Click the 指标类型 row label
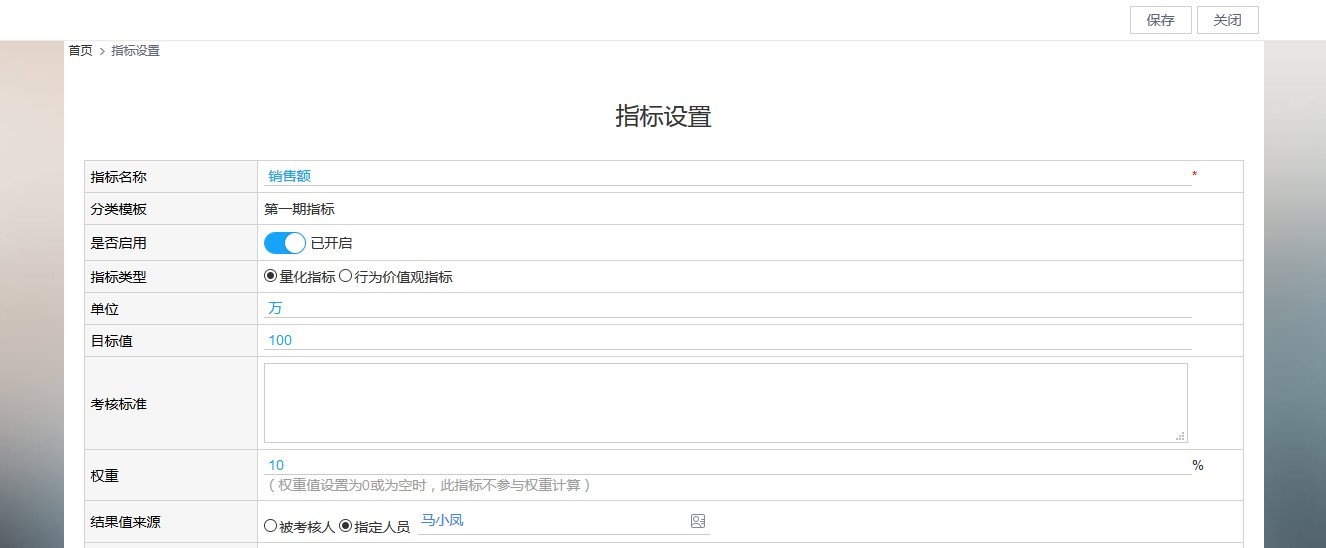Viewport: 1326px width, 548px height. click(x=118, y=277)
